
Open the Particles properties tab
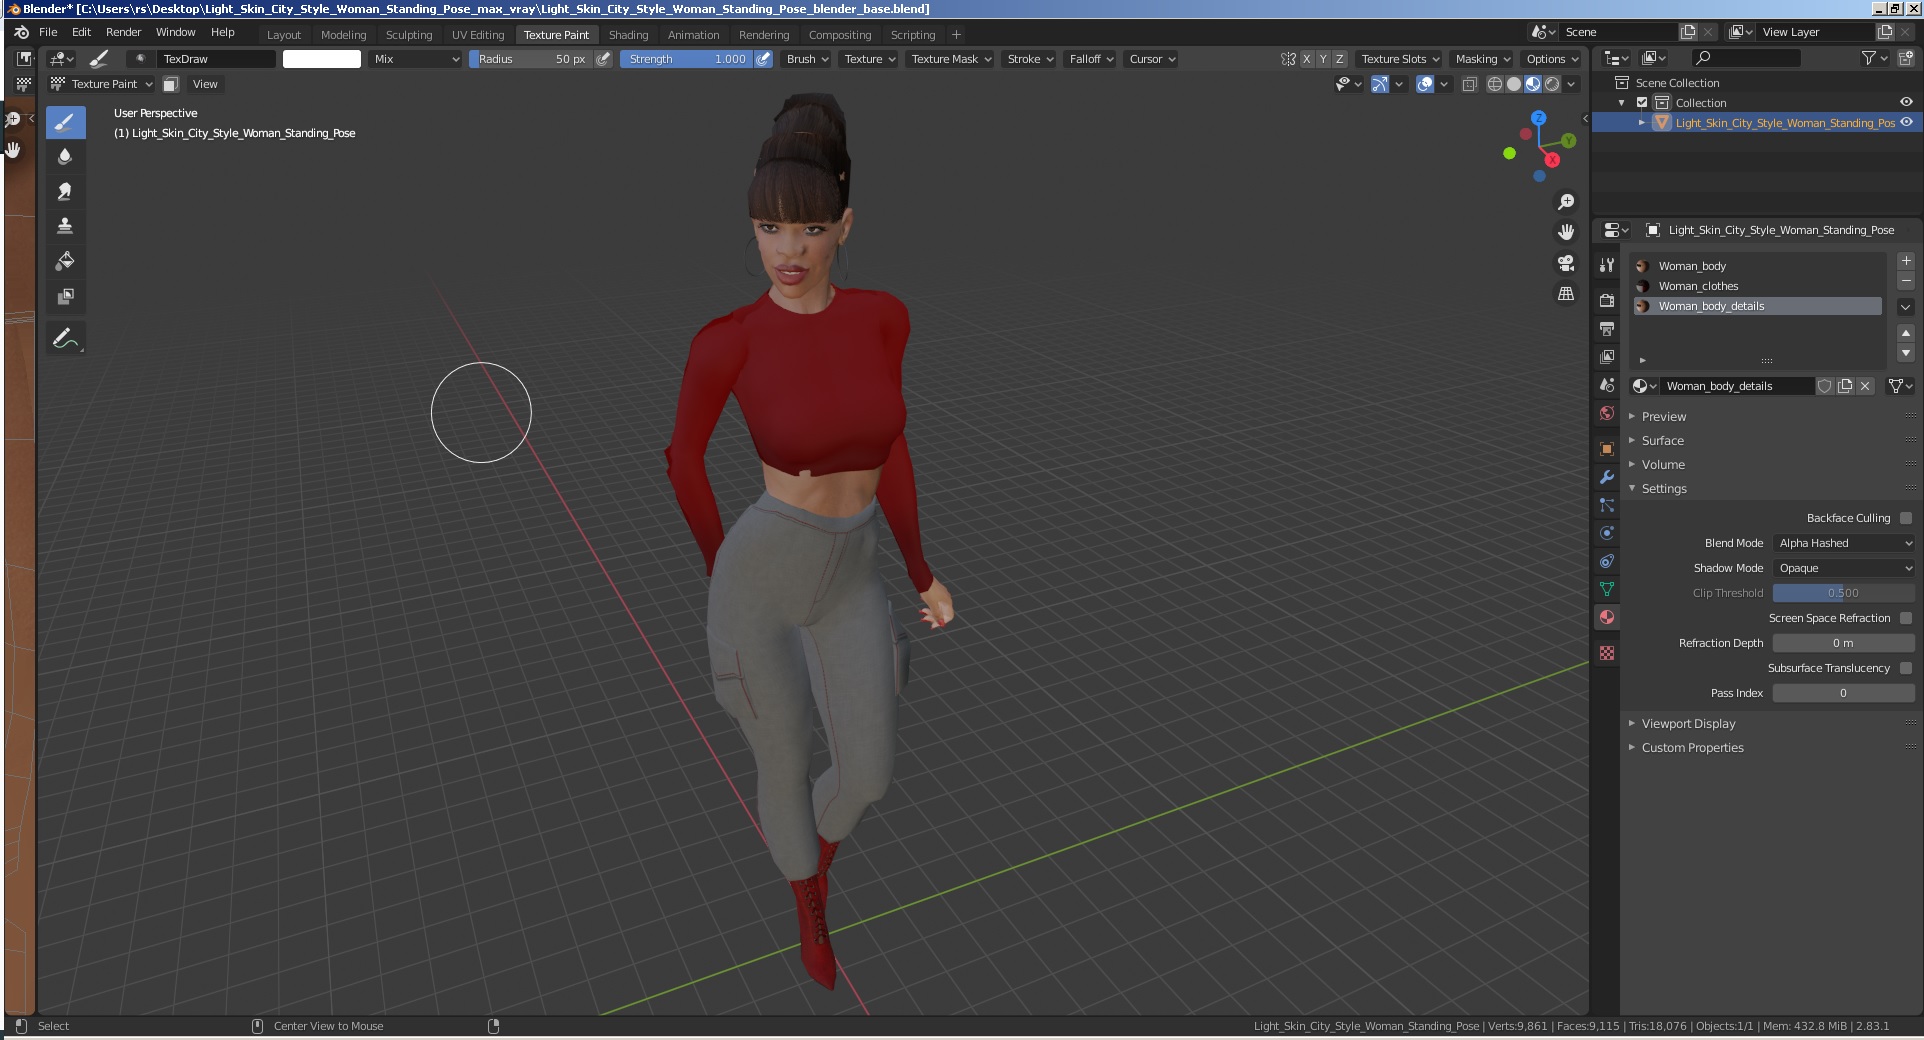click(x=1607, y=505)
